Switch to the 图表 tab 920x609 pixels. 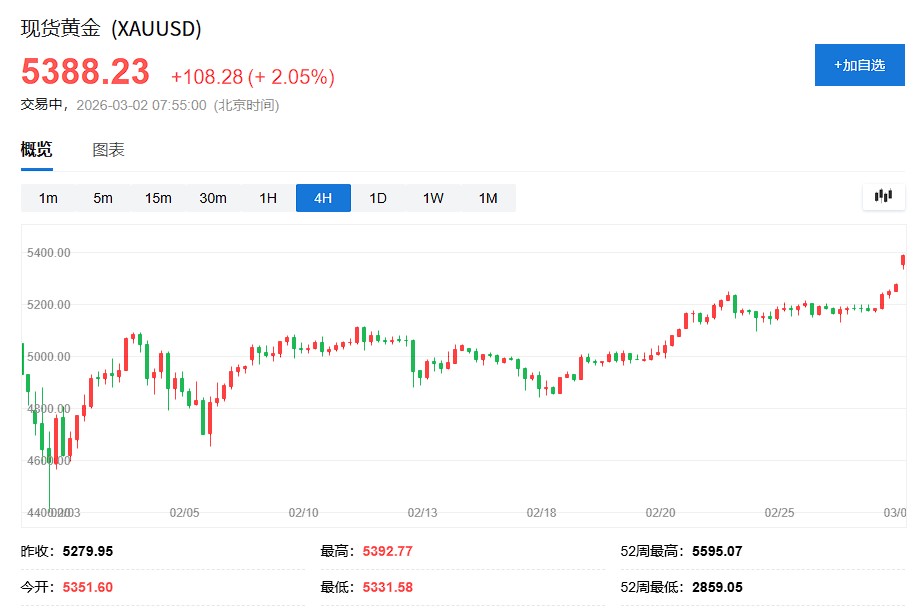[x=108, y=150]
